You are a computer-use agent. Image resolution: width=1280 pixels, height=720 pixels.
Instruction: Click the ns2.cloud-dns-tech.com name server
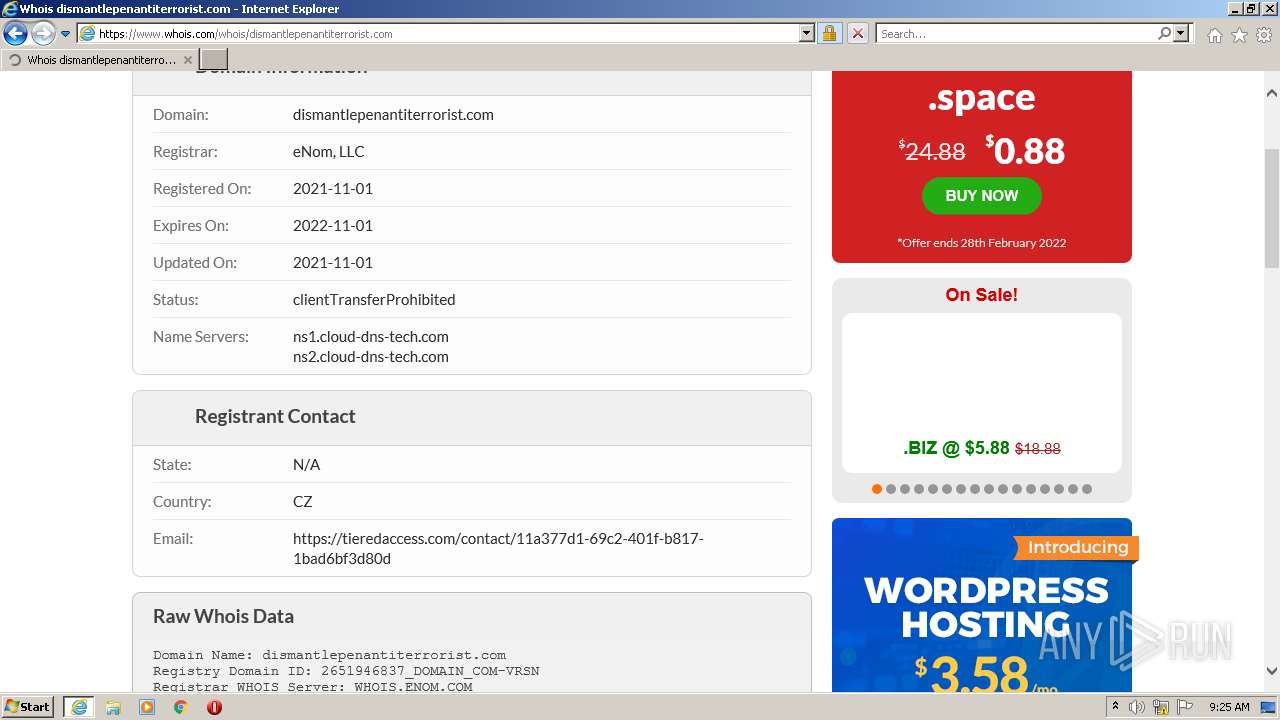point(371,357)
